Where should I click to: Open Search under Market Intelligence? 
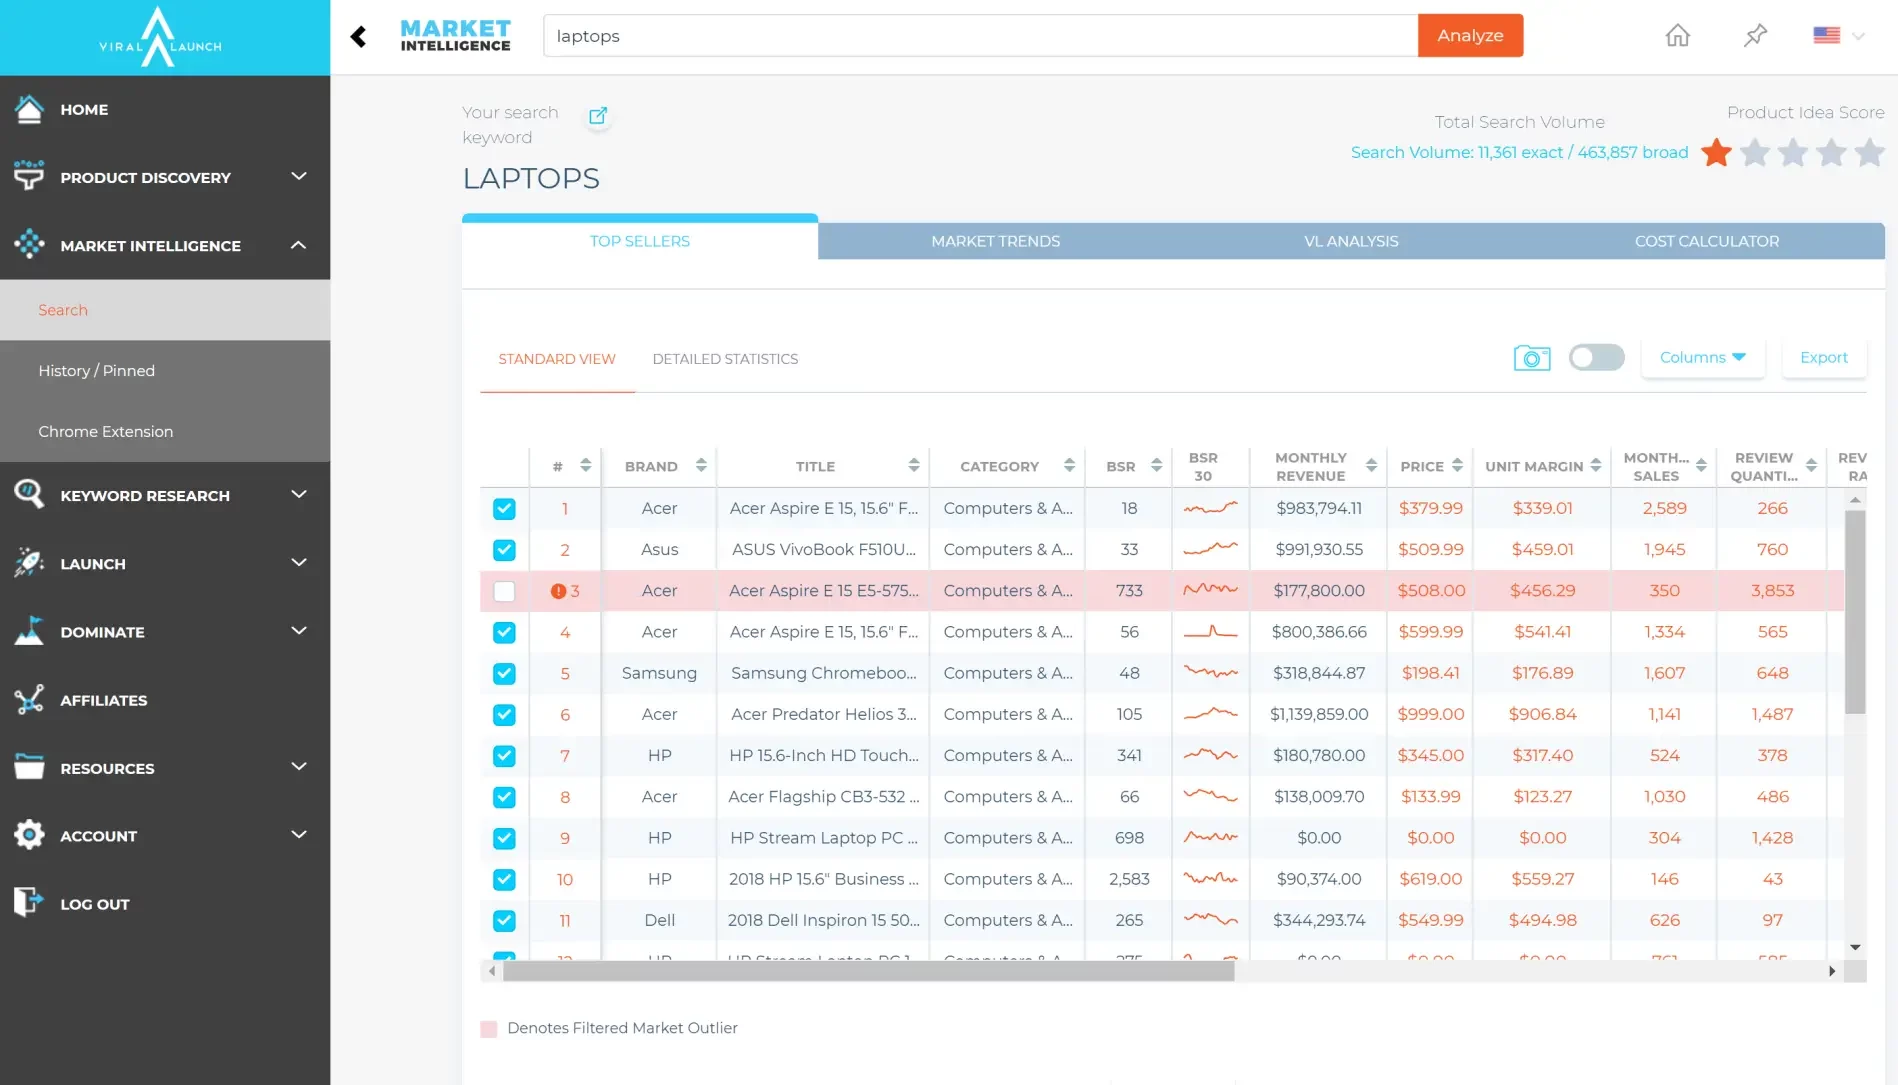[165, 310]
